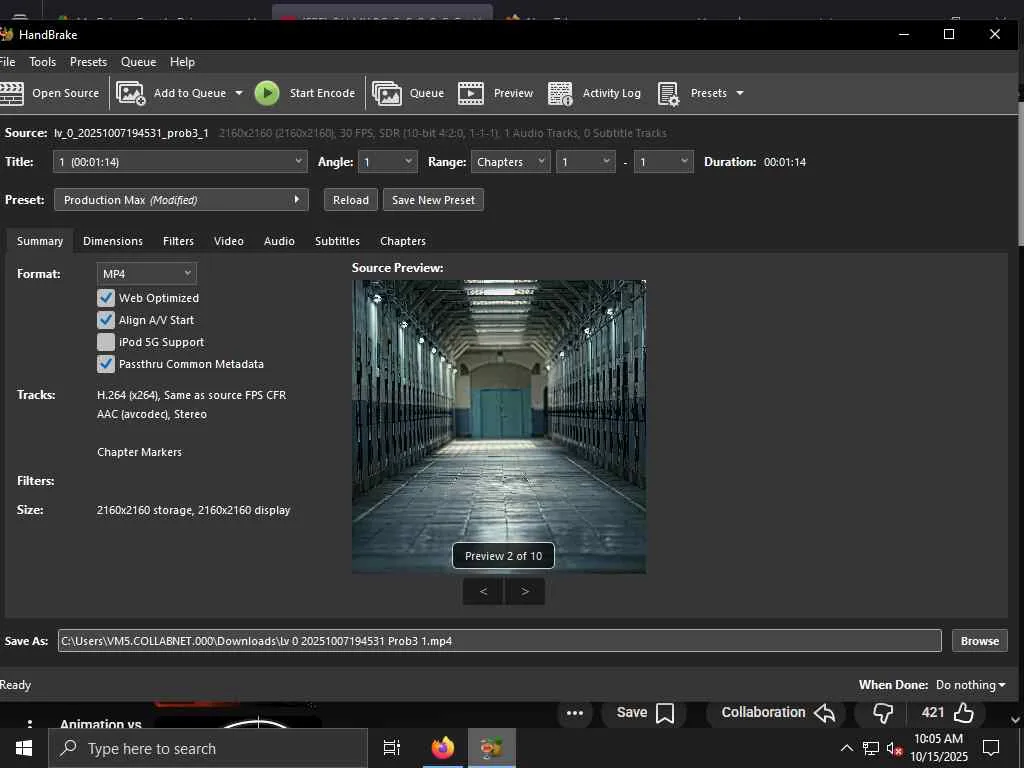The image size is (1024, 768).
Task: Click the Browse button
Action: click(x=979, y=641)
